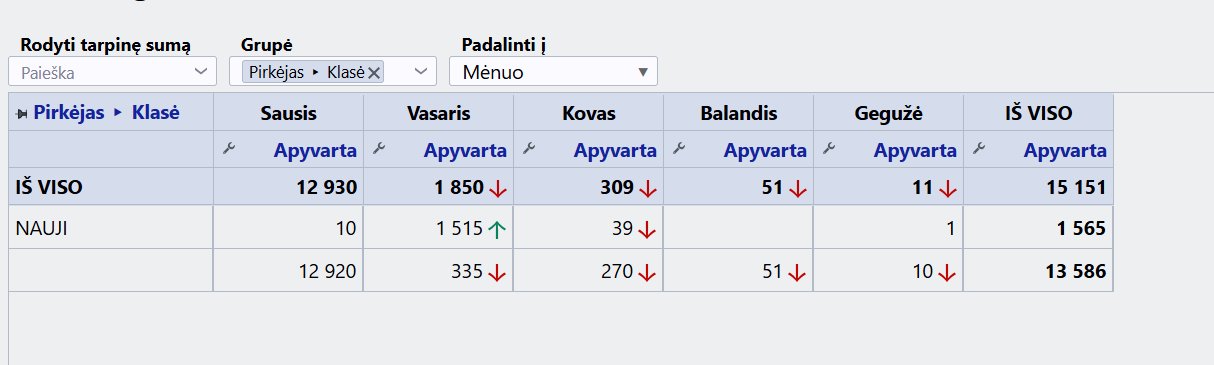This screenshot has height=365, width=1214.
Task: Remove the Pirkėjas Klasė group tag
Action: (x=374, y=72)
